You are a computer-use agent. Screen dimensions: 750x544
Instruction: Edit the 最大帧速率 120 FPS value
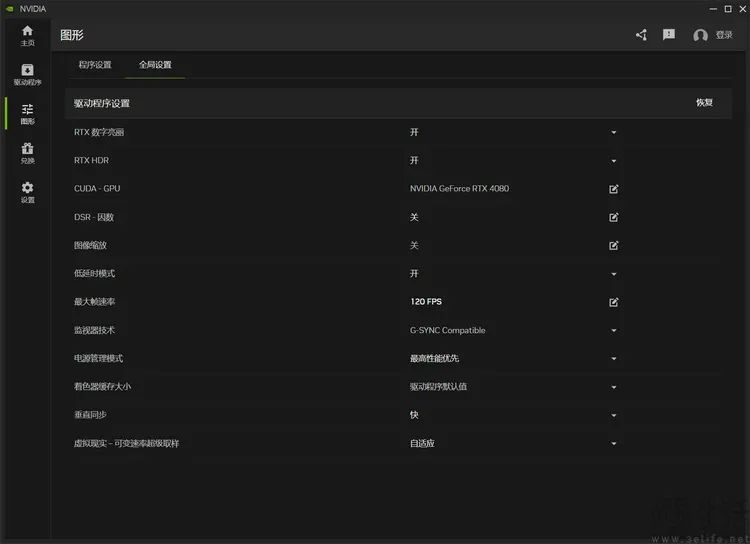[614, 302]
